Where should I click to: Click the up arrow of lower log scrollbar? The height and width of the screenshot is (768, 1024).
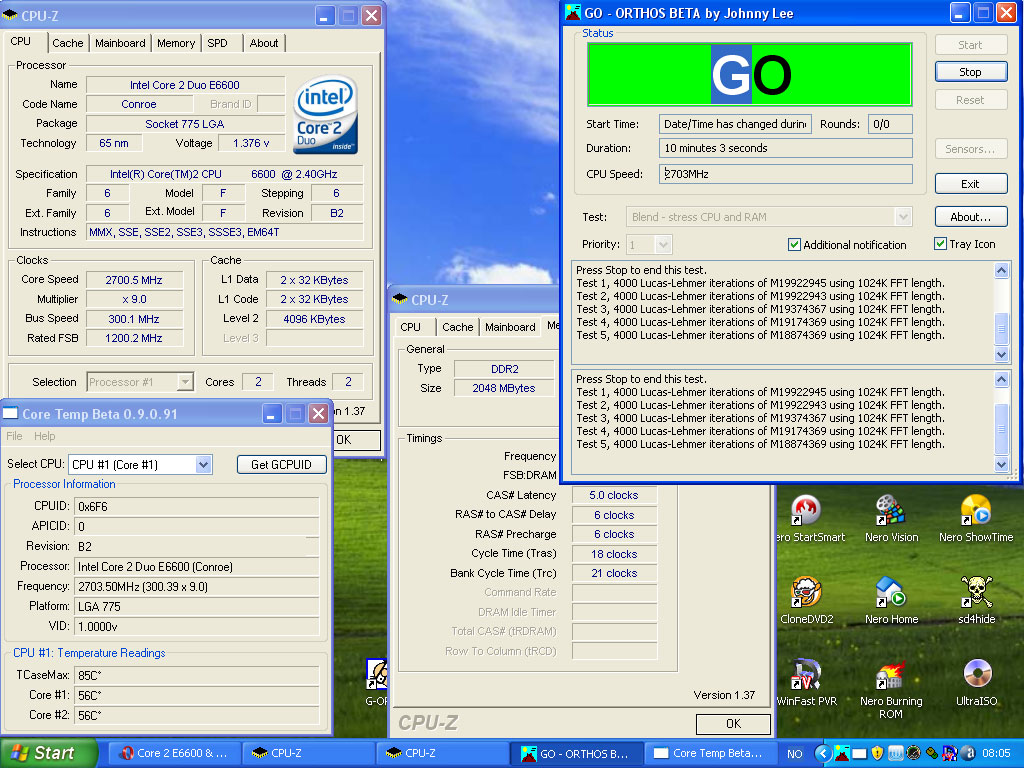(1001, 379)
